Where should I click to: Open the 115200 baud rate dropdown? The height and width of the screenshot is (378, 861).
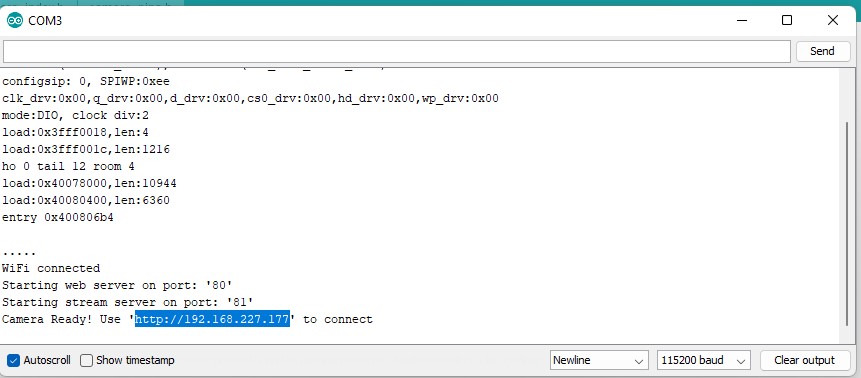[x=703, y=360]
